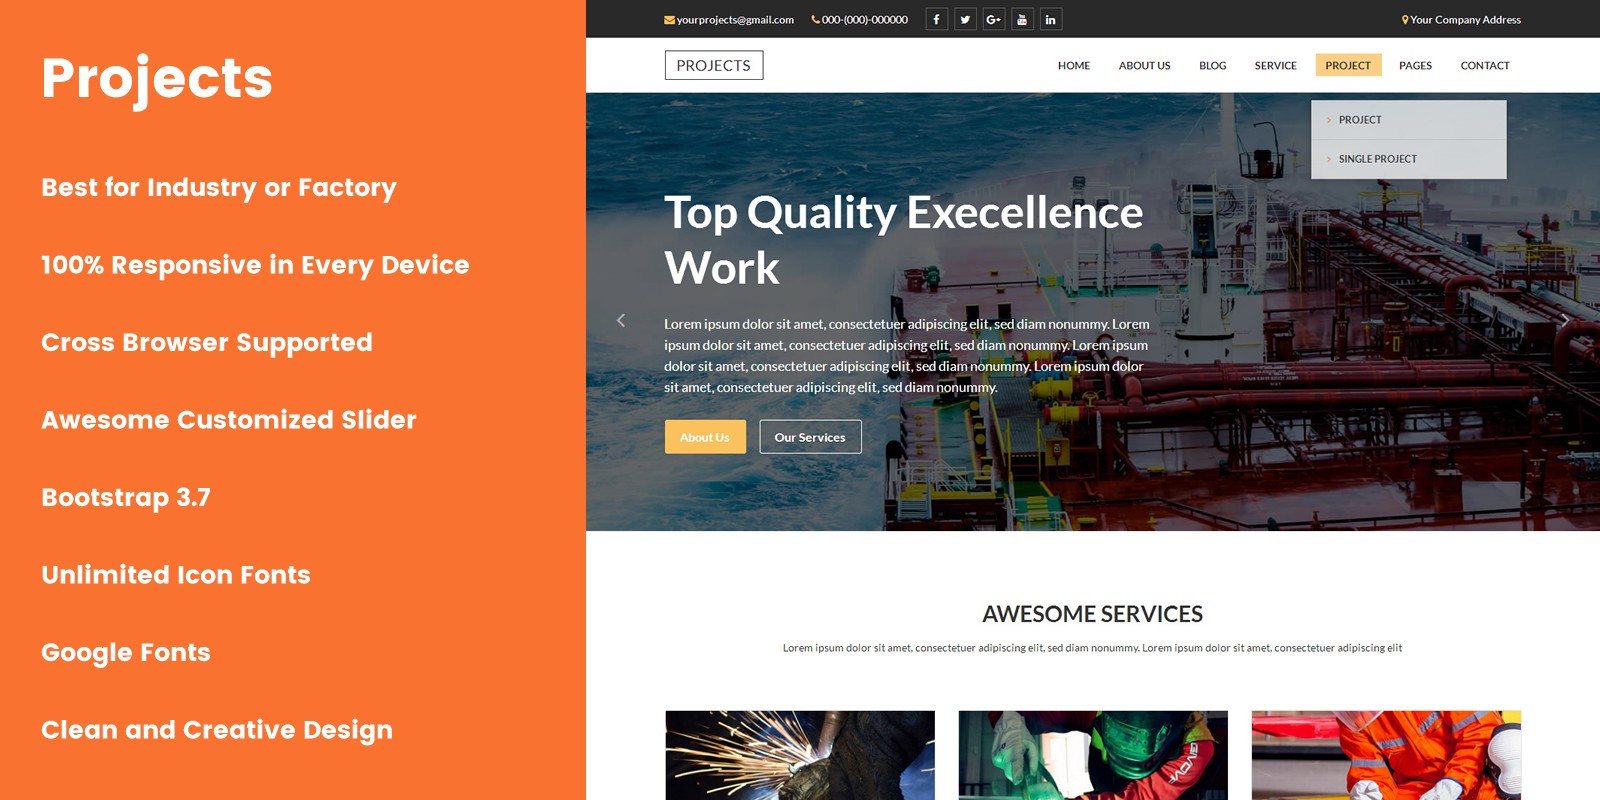Click the phone icon beside the phone number
Screen dimensions: 1600x800
click(815, 19)
